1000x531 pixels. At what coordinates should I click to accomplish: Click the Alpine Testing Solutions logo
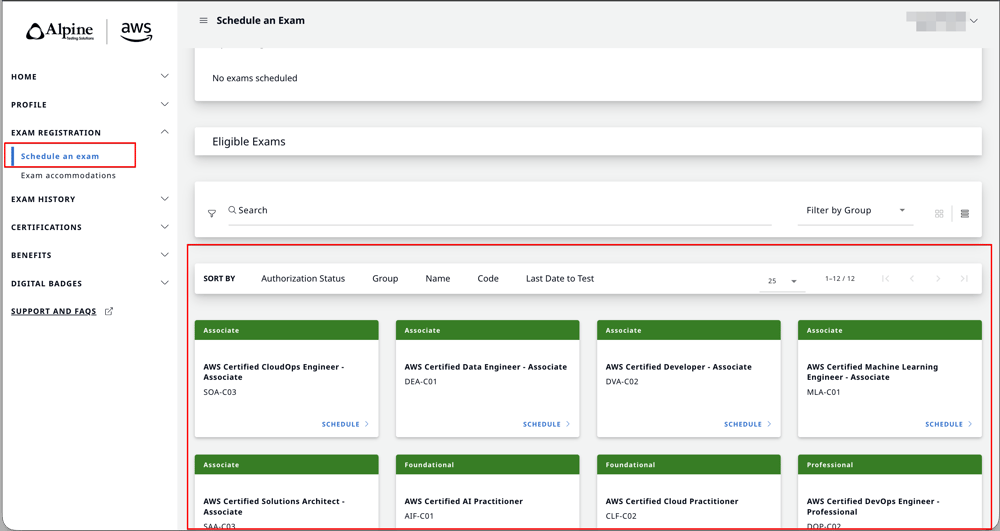tap(60, 31)
